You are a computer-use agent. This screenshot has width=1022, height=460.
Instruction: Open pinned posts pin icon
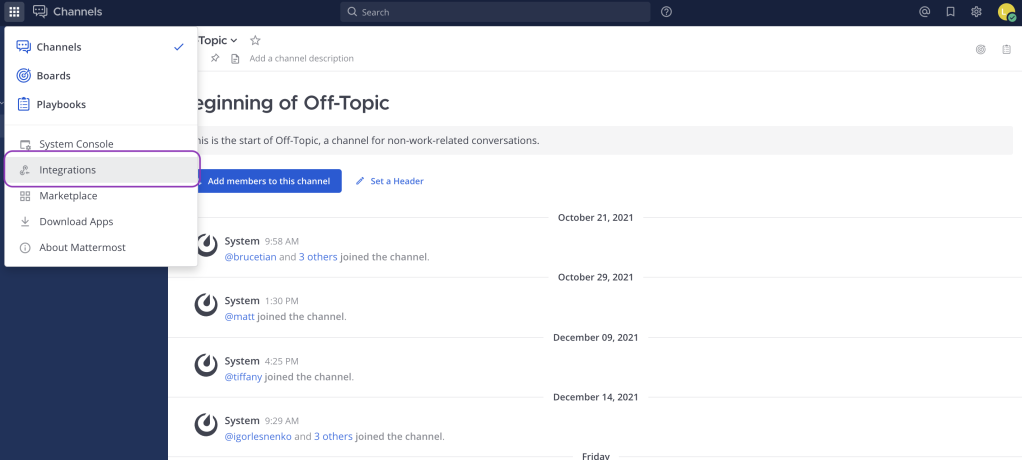click(215, 59)
